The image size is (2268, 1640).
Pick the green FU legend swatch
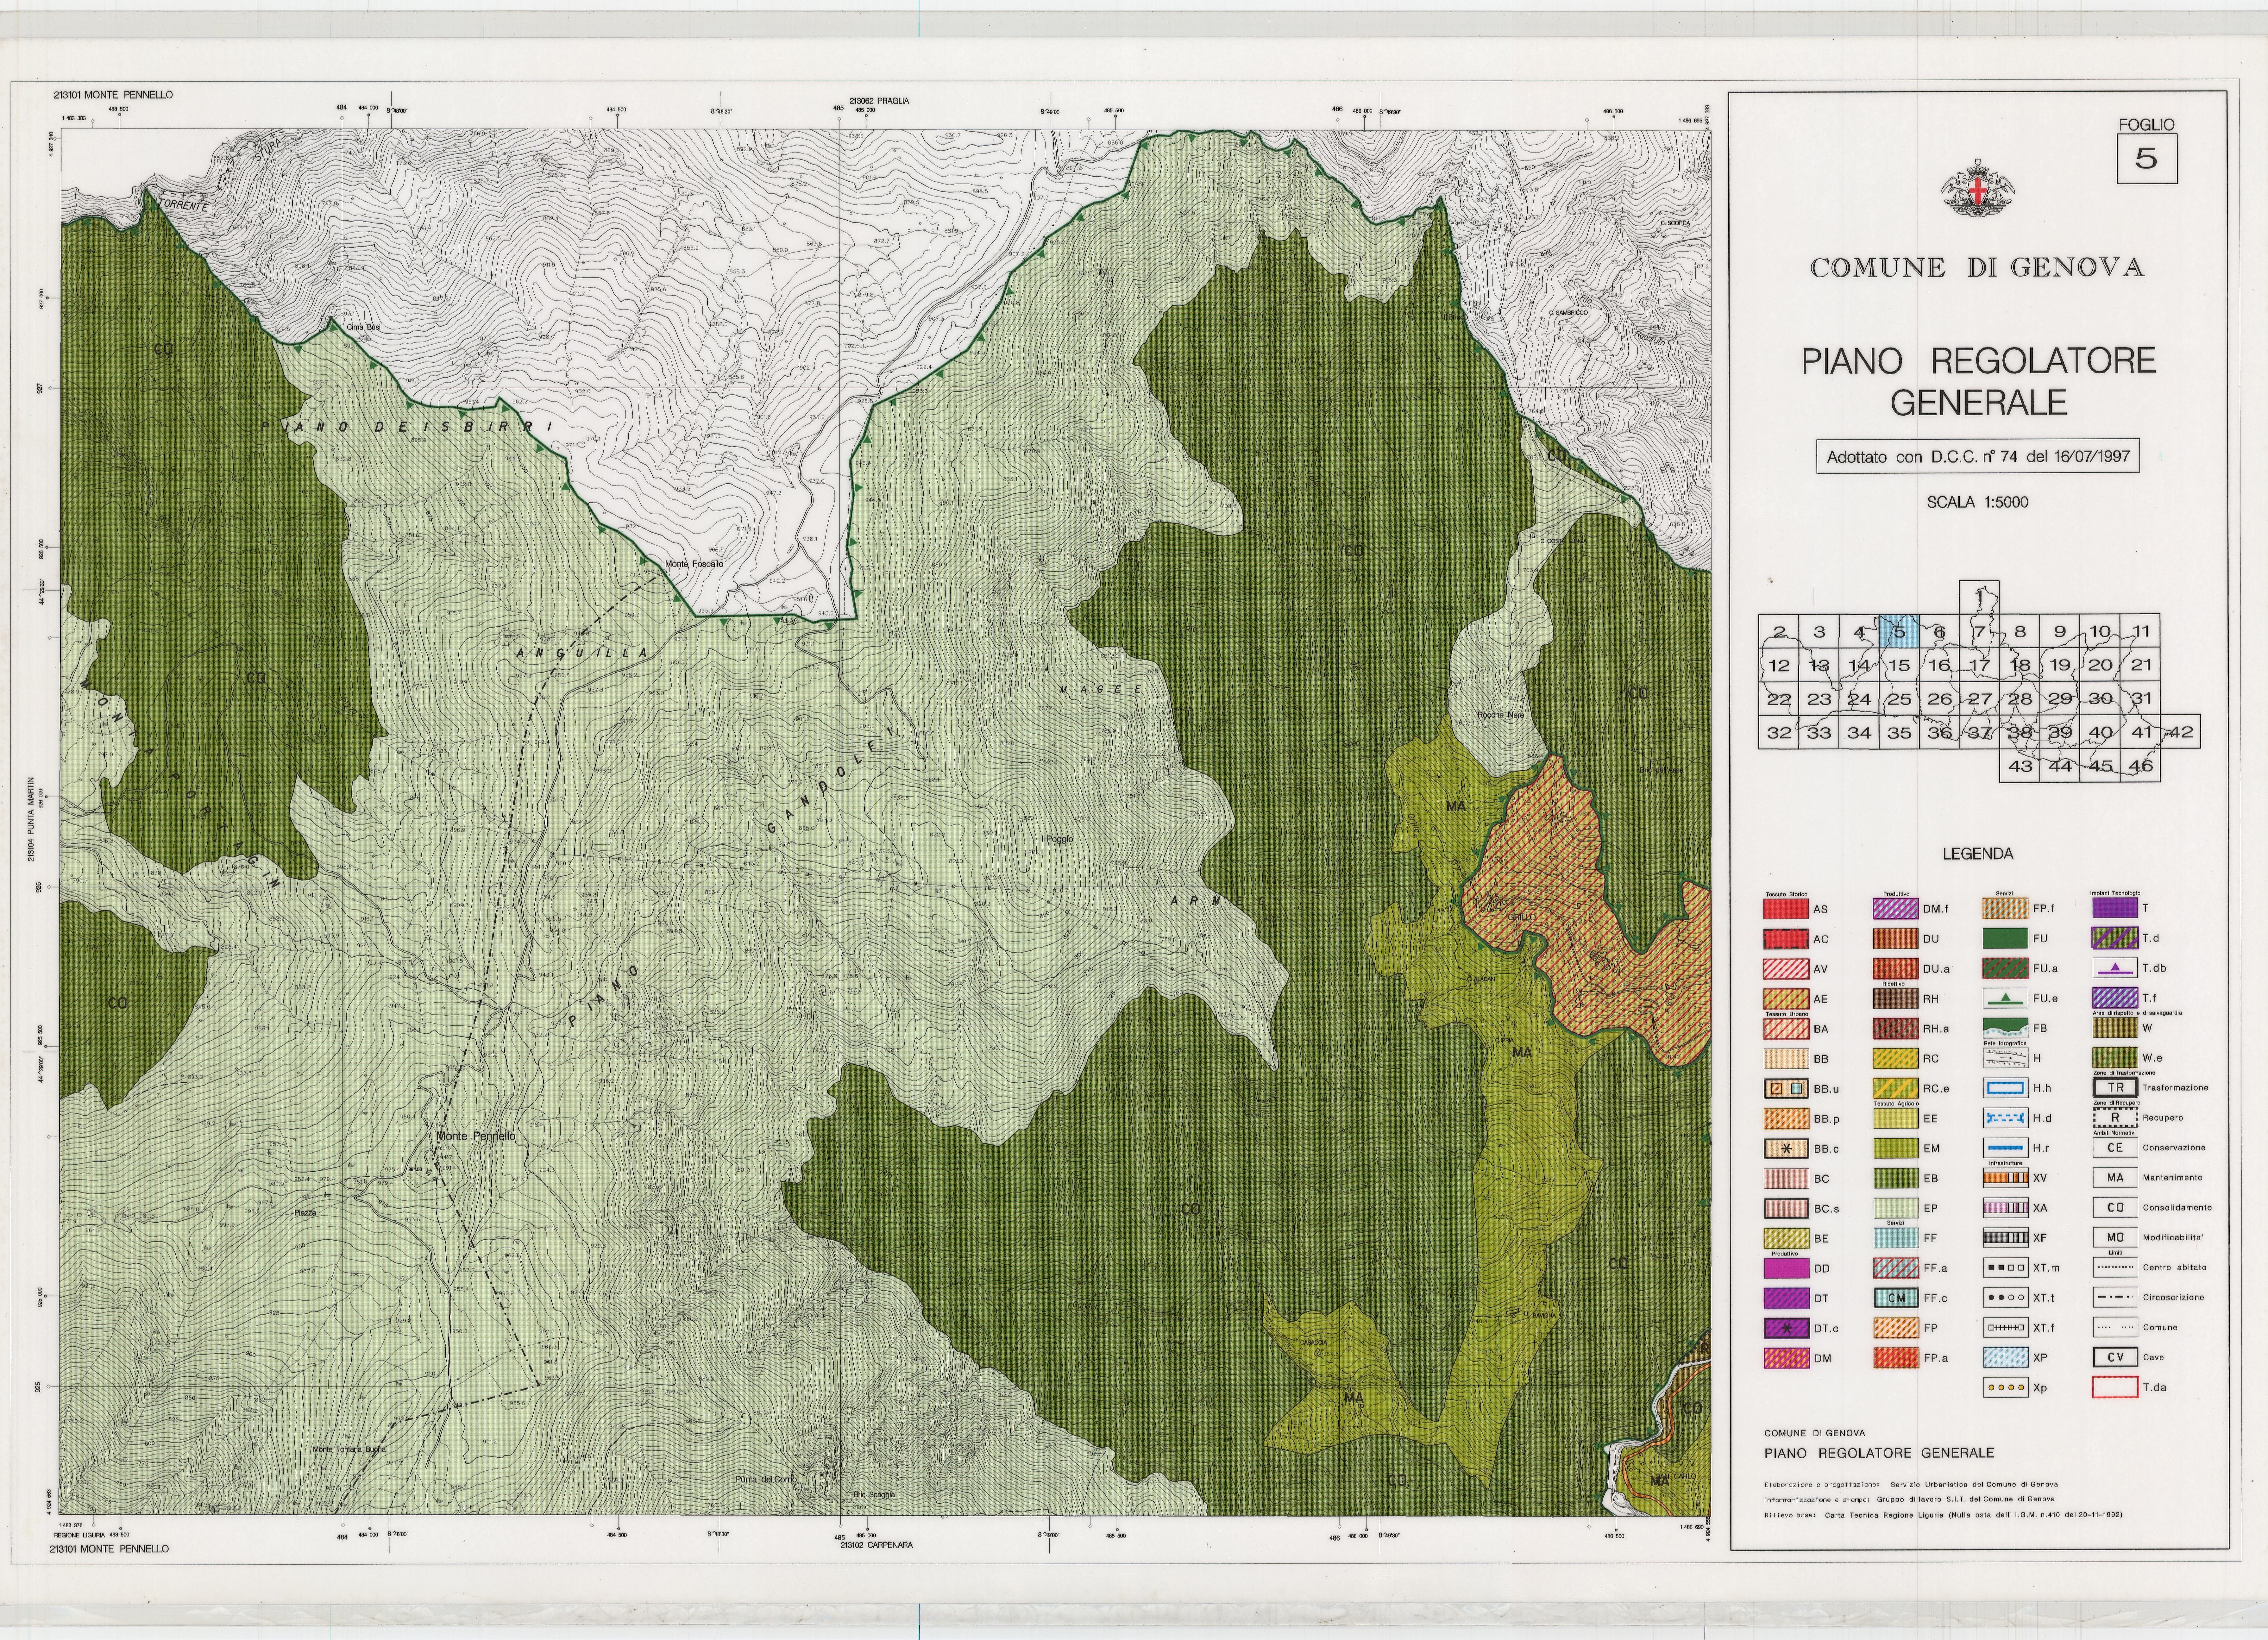click(2006, 938)
